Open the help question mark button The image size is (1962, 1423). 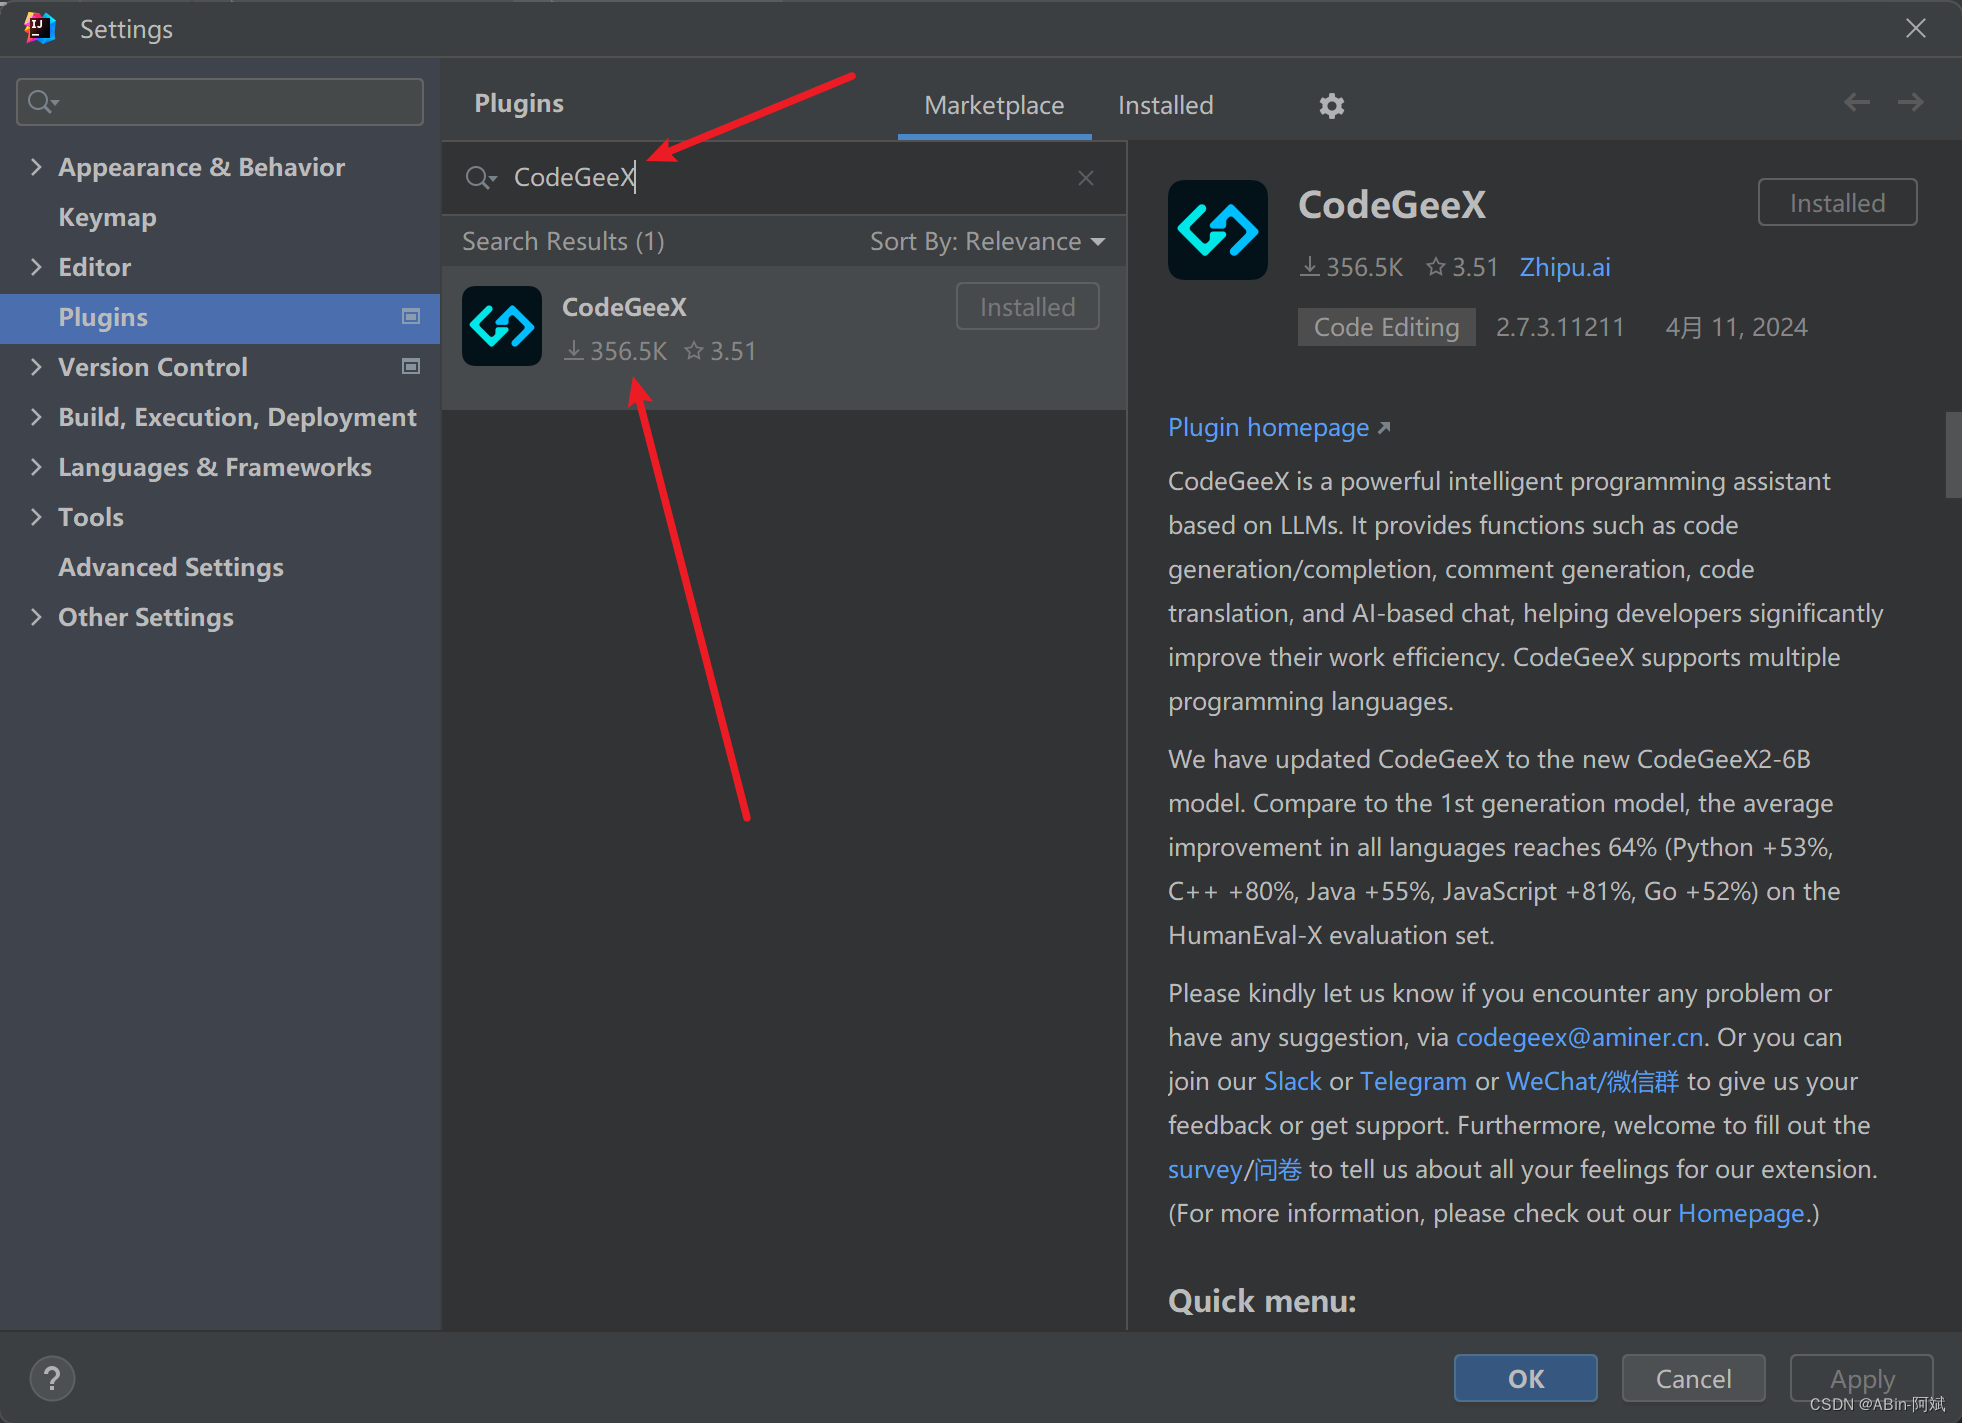(52, 1378)
